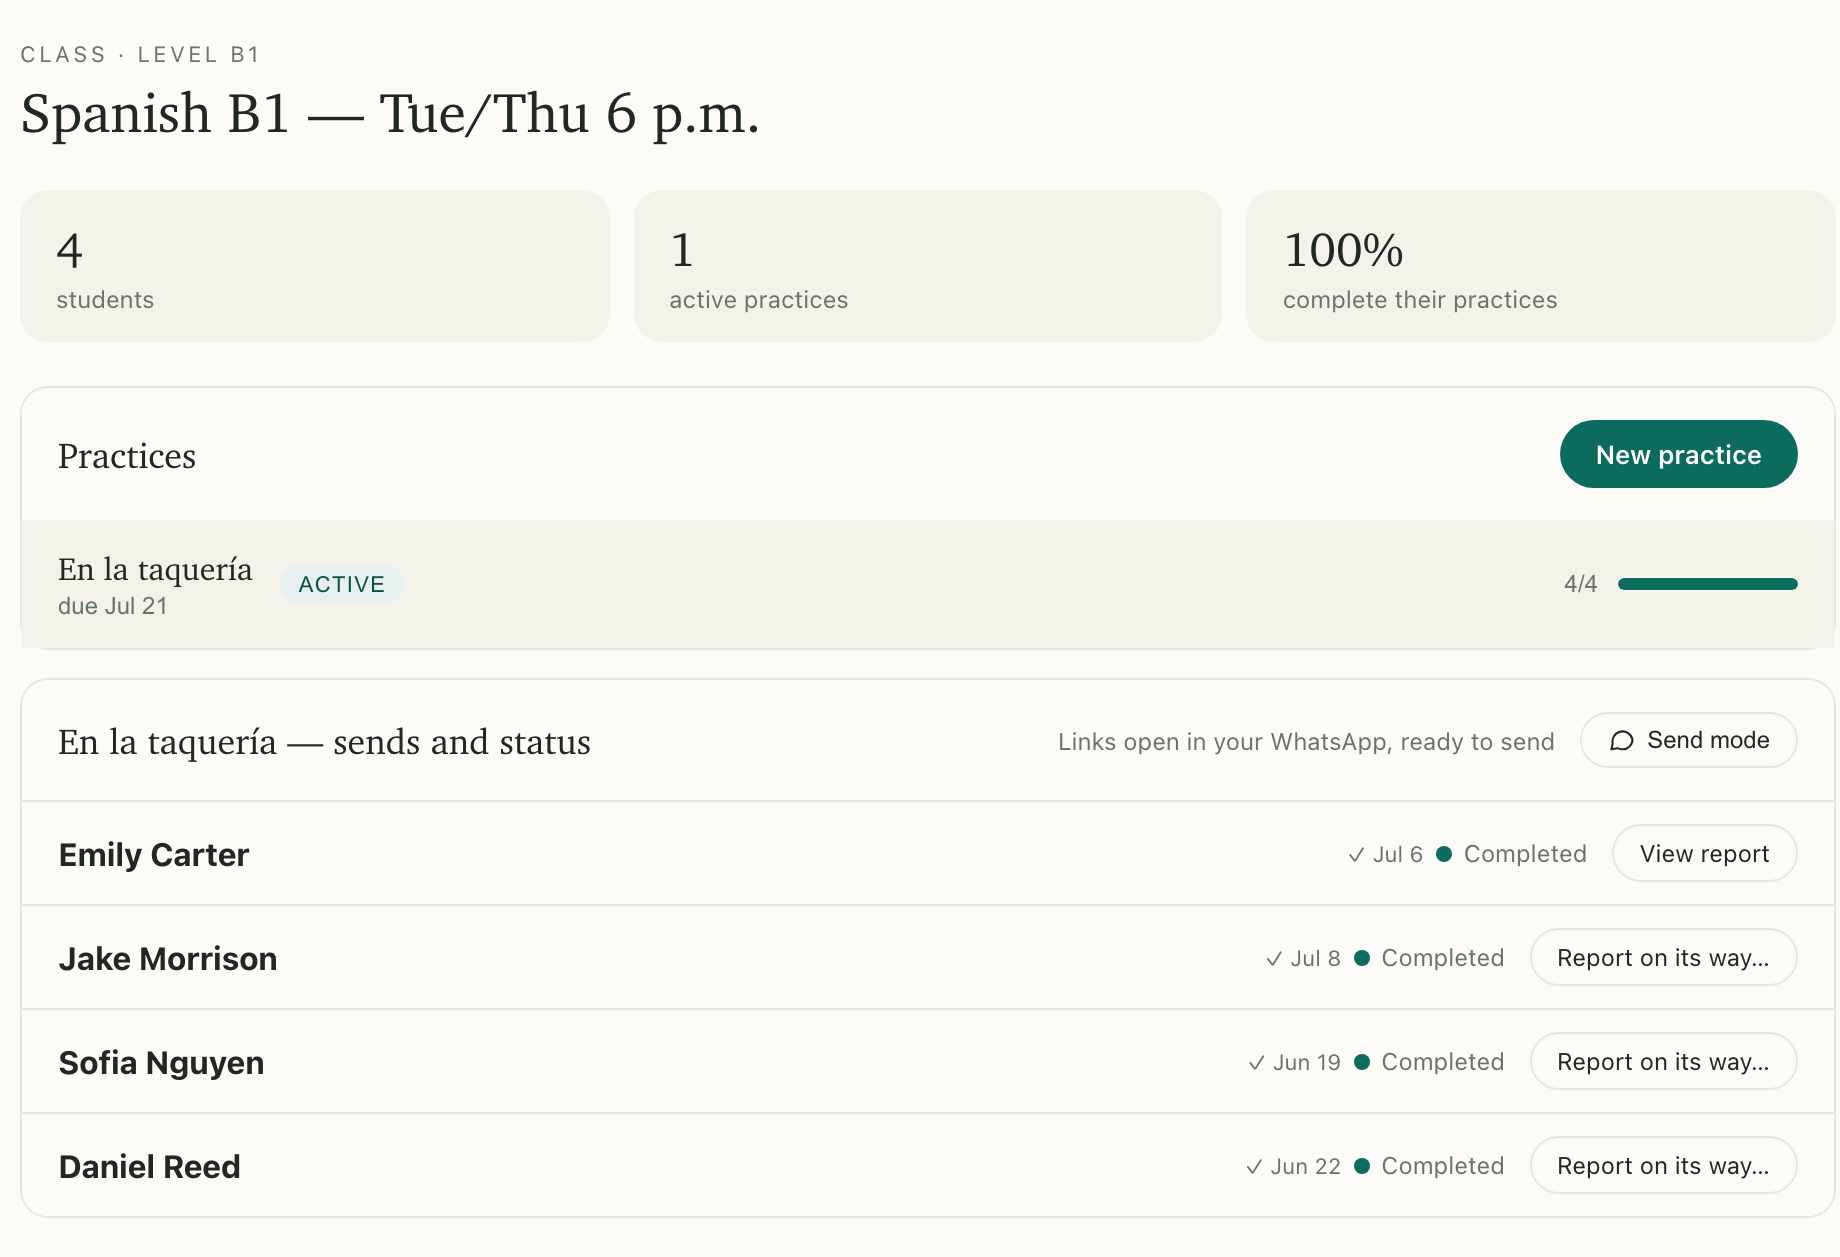The image size is (1840, 1257).
Task: Click the Jul 8 sent checkmark
Action: [1274, 958]
